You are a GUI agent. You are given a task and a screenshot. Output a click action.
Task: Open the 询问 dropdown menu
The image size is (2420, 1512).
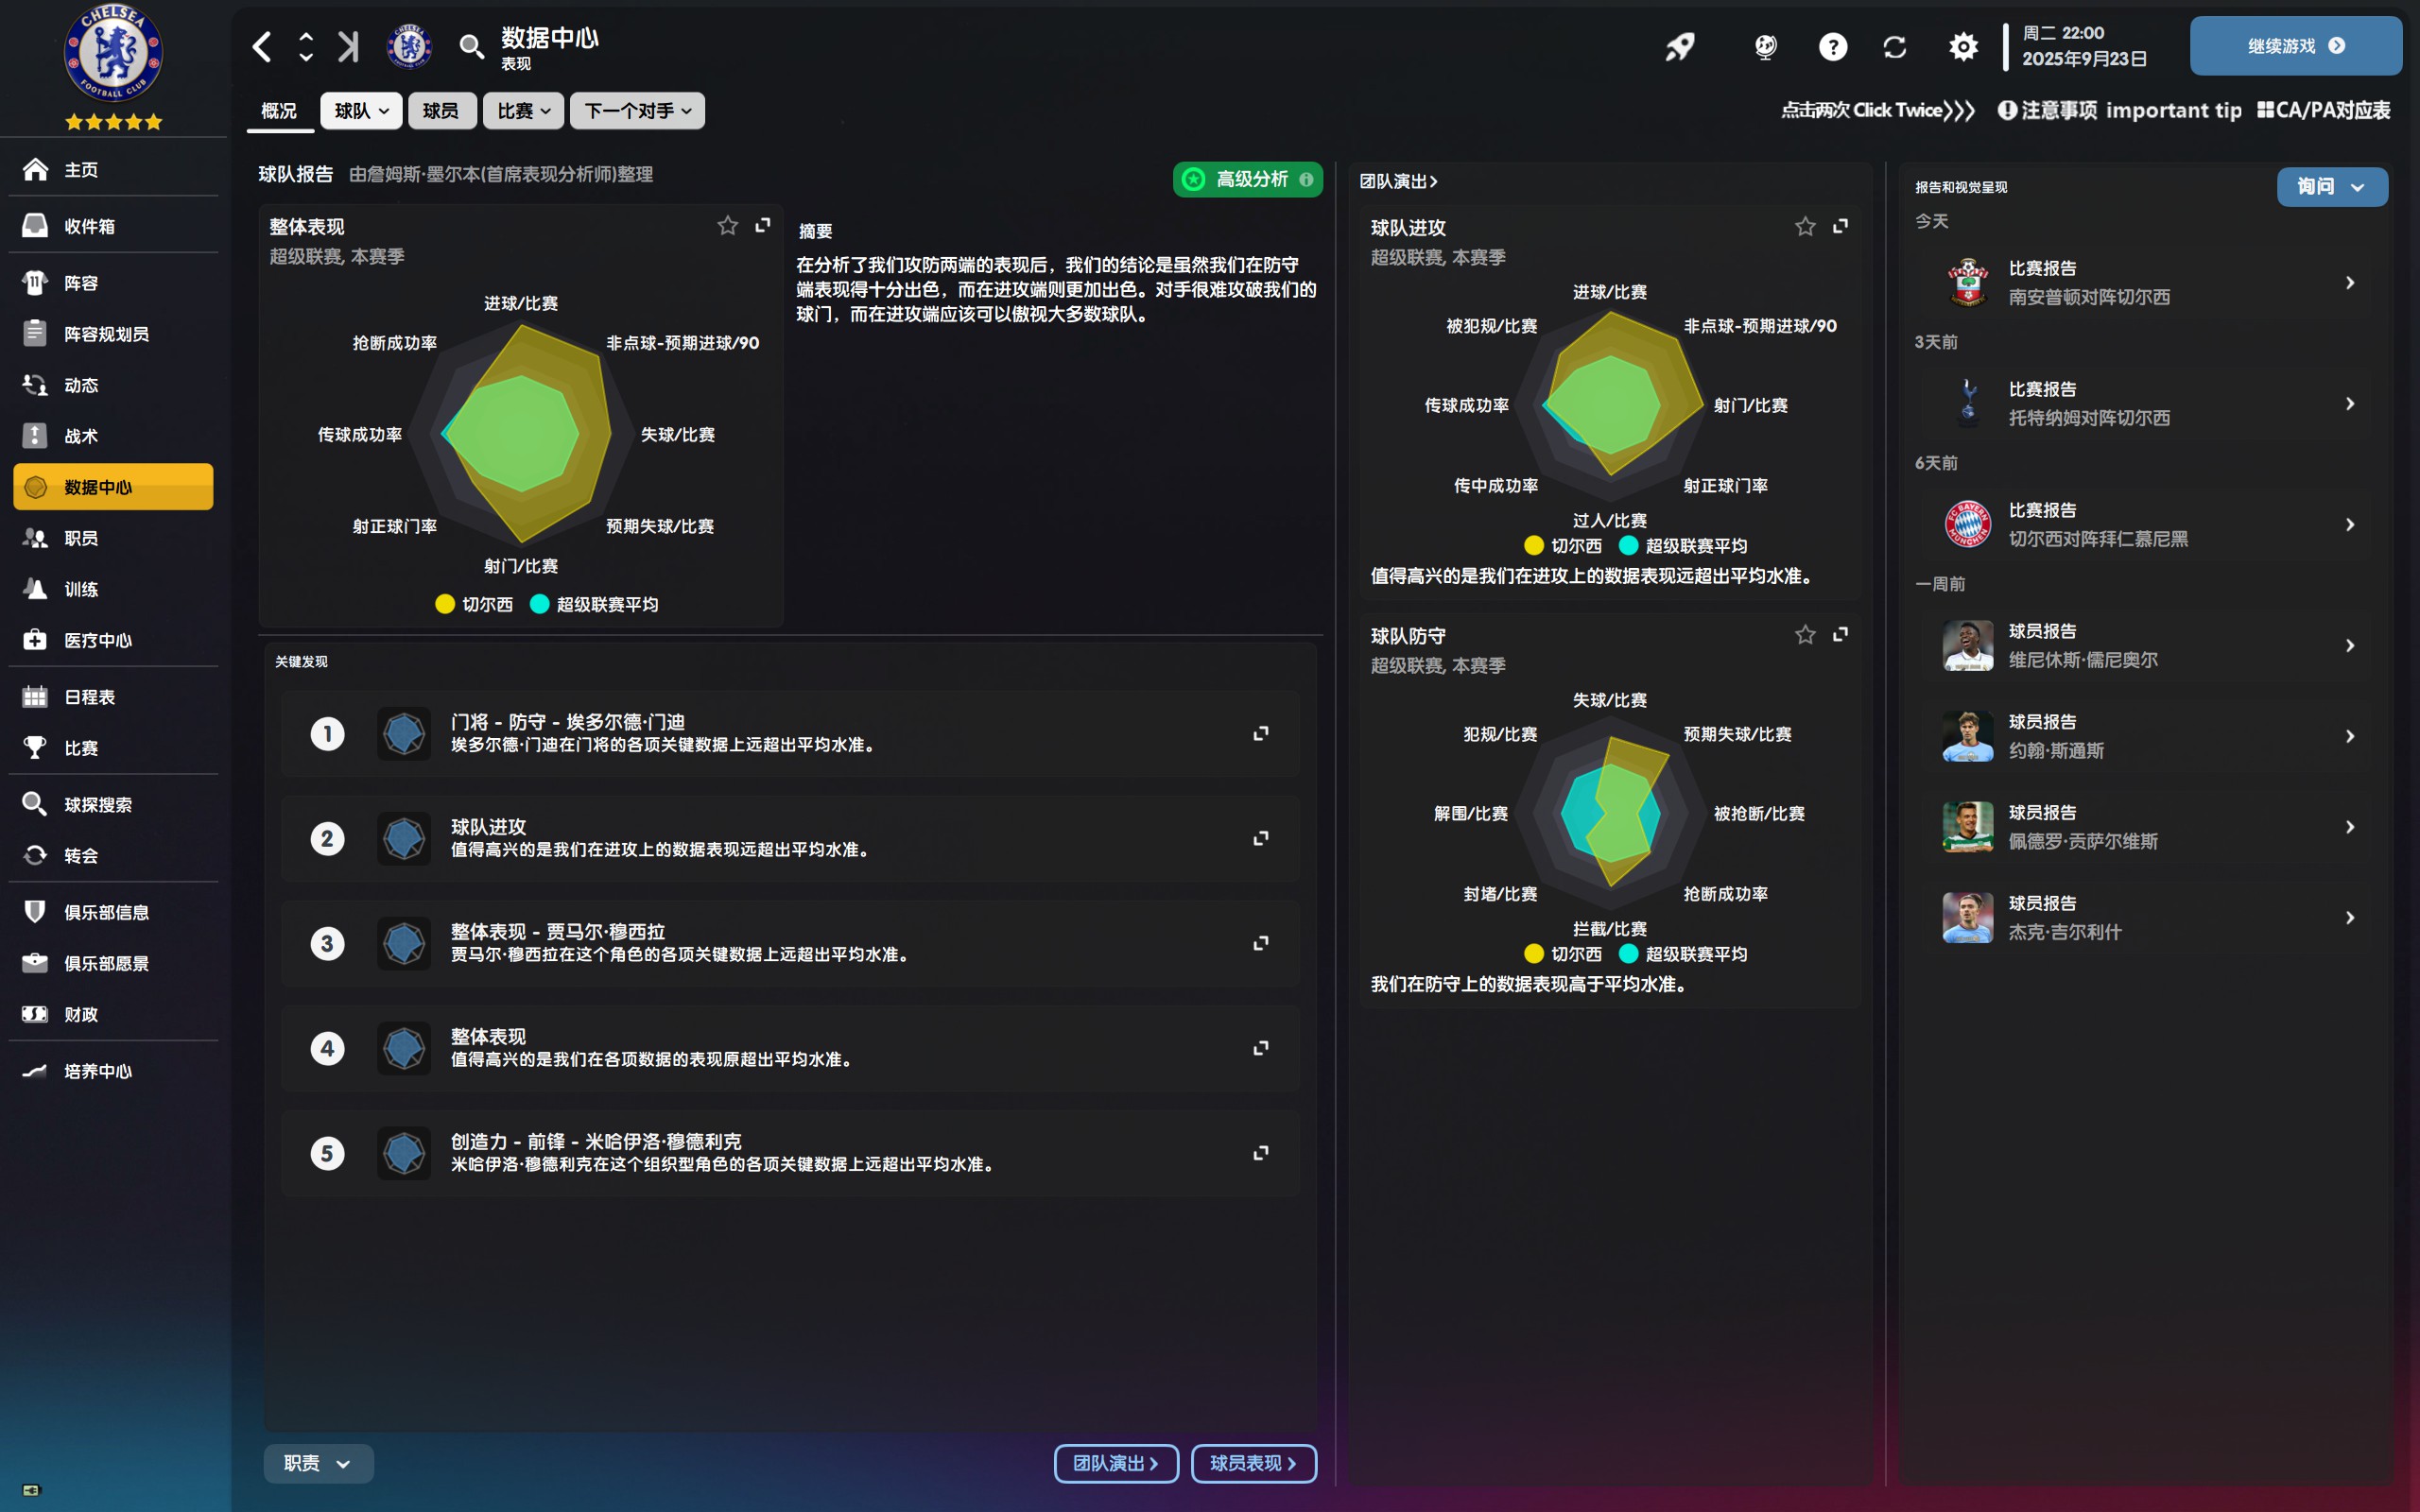(2333, 186)
